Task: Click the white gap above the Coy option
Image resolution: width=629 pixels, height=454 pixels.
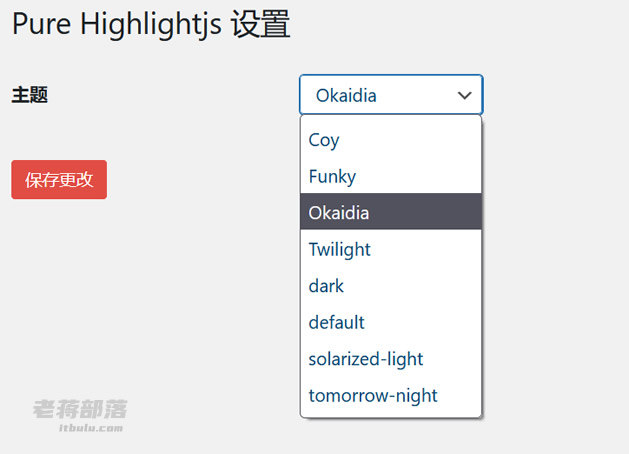Action: pyautogui.click(x=391, y=119)
